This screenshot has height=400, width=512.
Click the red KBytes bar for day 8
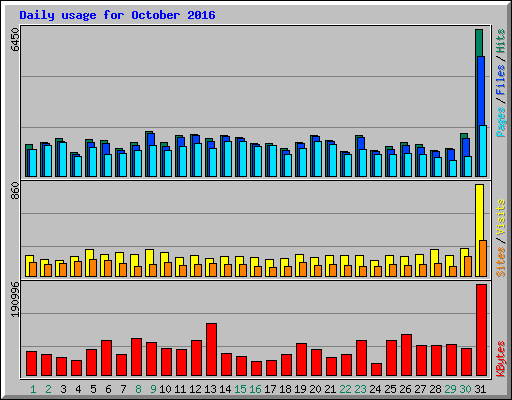pos(136,357)
